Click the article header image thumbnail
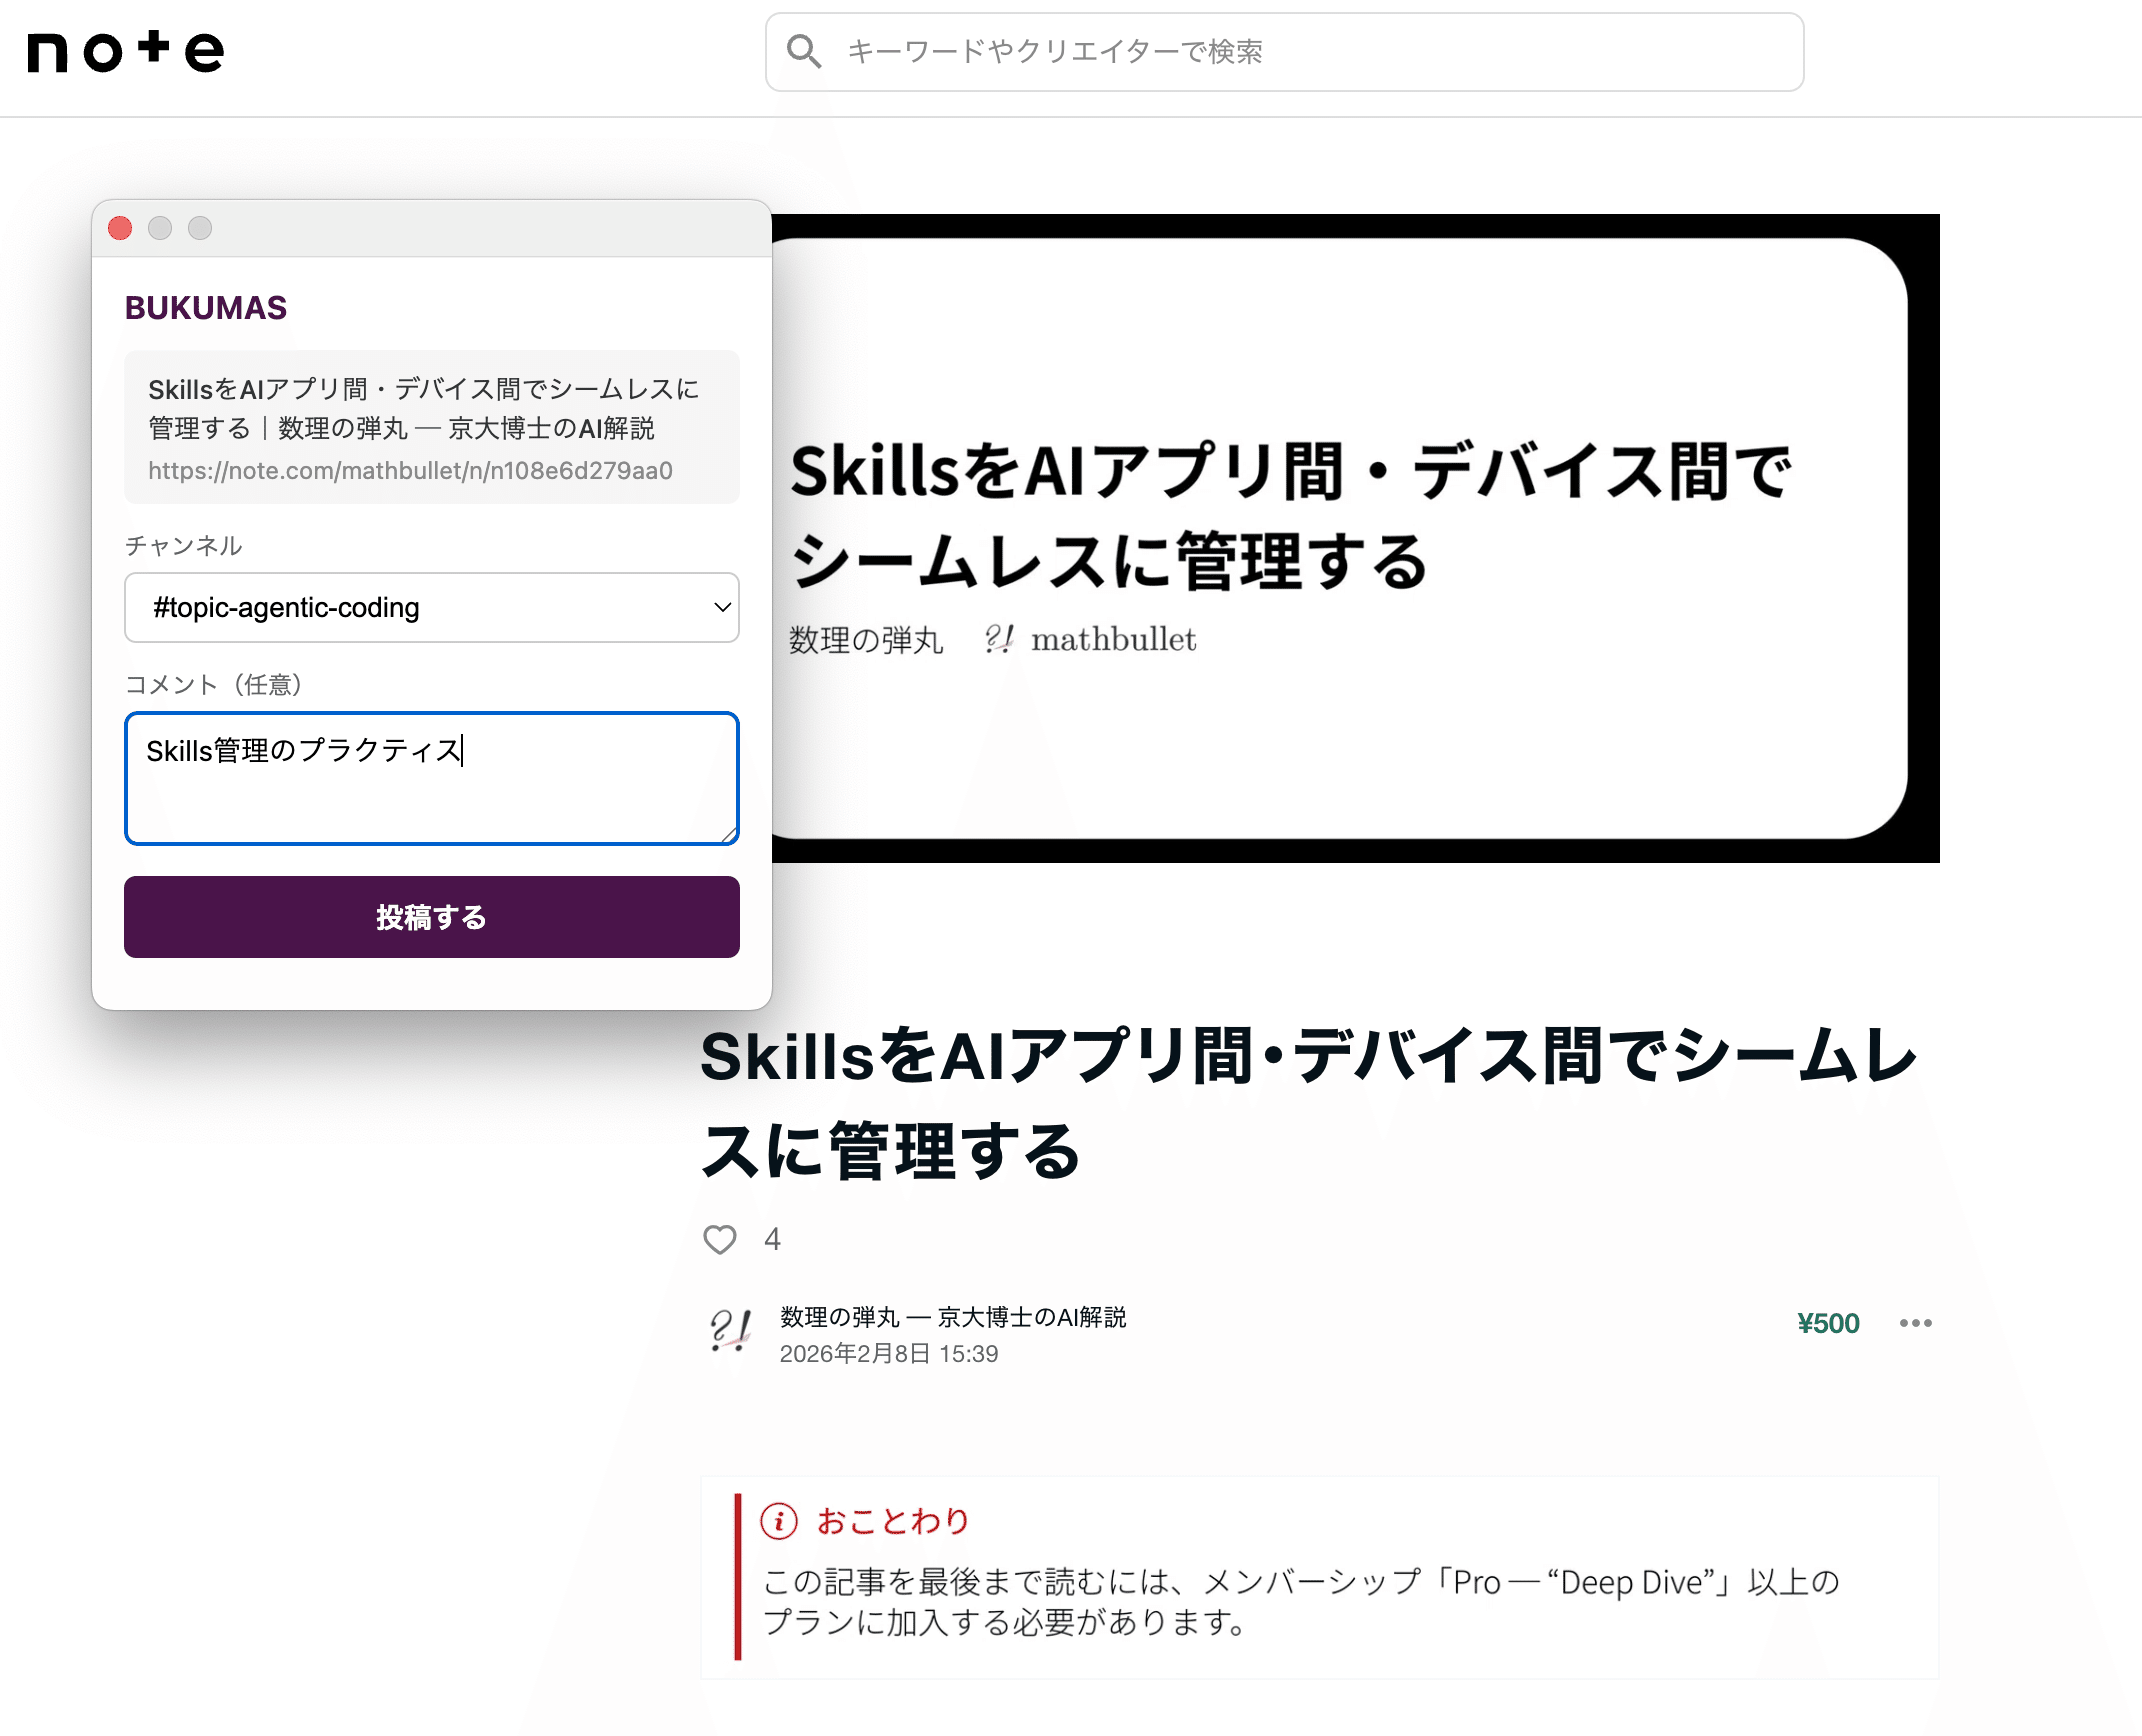The image size is (2142, 1736). [x=1355, y=538]
